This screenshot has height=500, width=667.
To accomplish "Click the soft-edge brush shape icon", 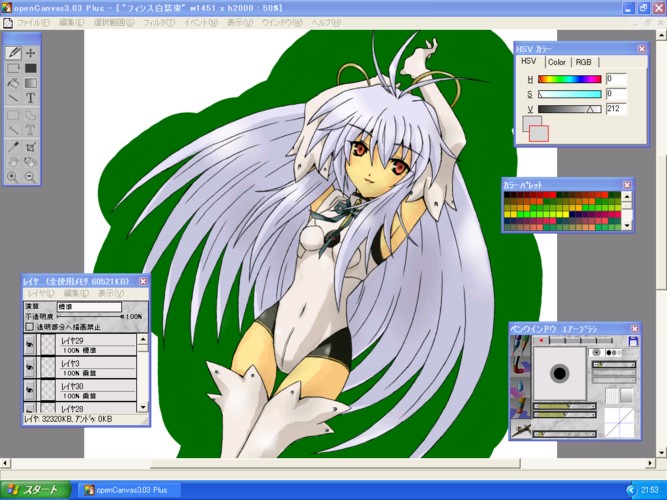I will click(596, 352).
